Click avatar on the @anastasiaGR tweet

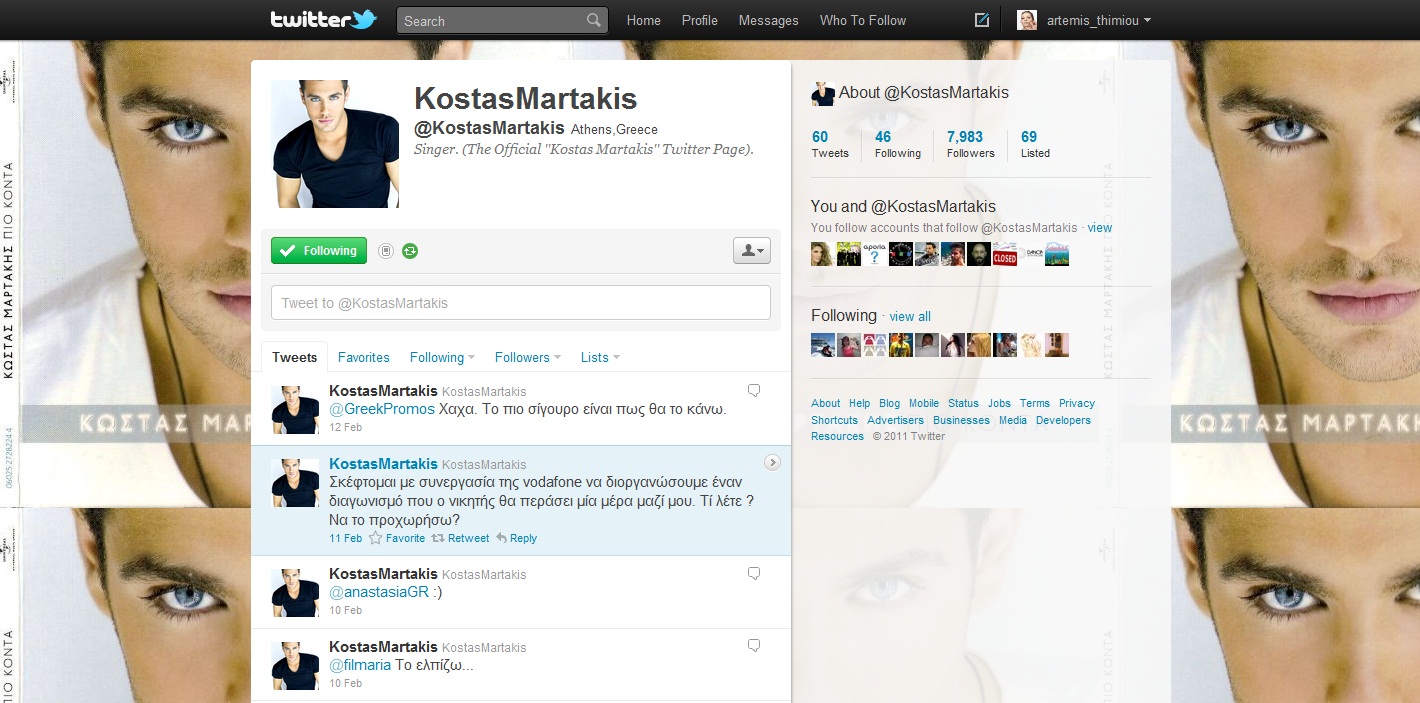click(x=295, y=592)
